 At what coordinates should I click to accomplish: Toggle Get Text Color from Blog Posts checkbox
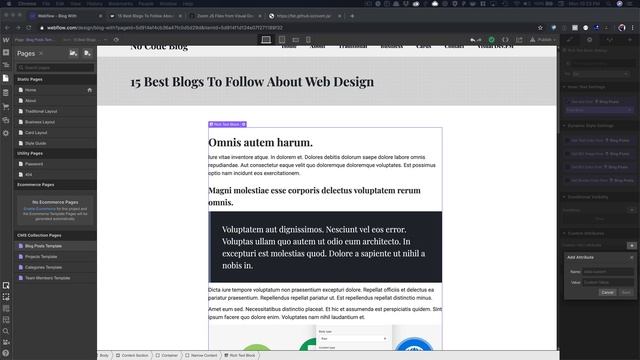[x=567, y=140]
